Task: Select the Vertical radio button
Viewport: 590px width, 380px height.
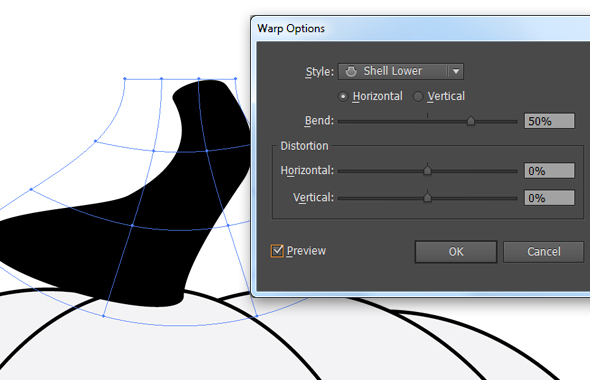Action: pos(418,97)
